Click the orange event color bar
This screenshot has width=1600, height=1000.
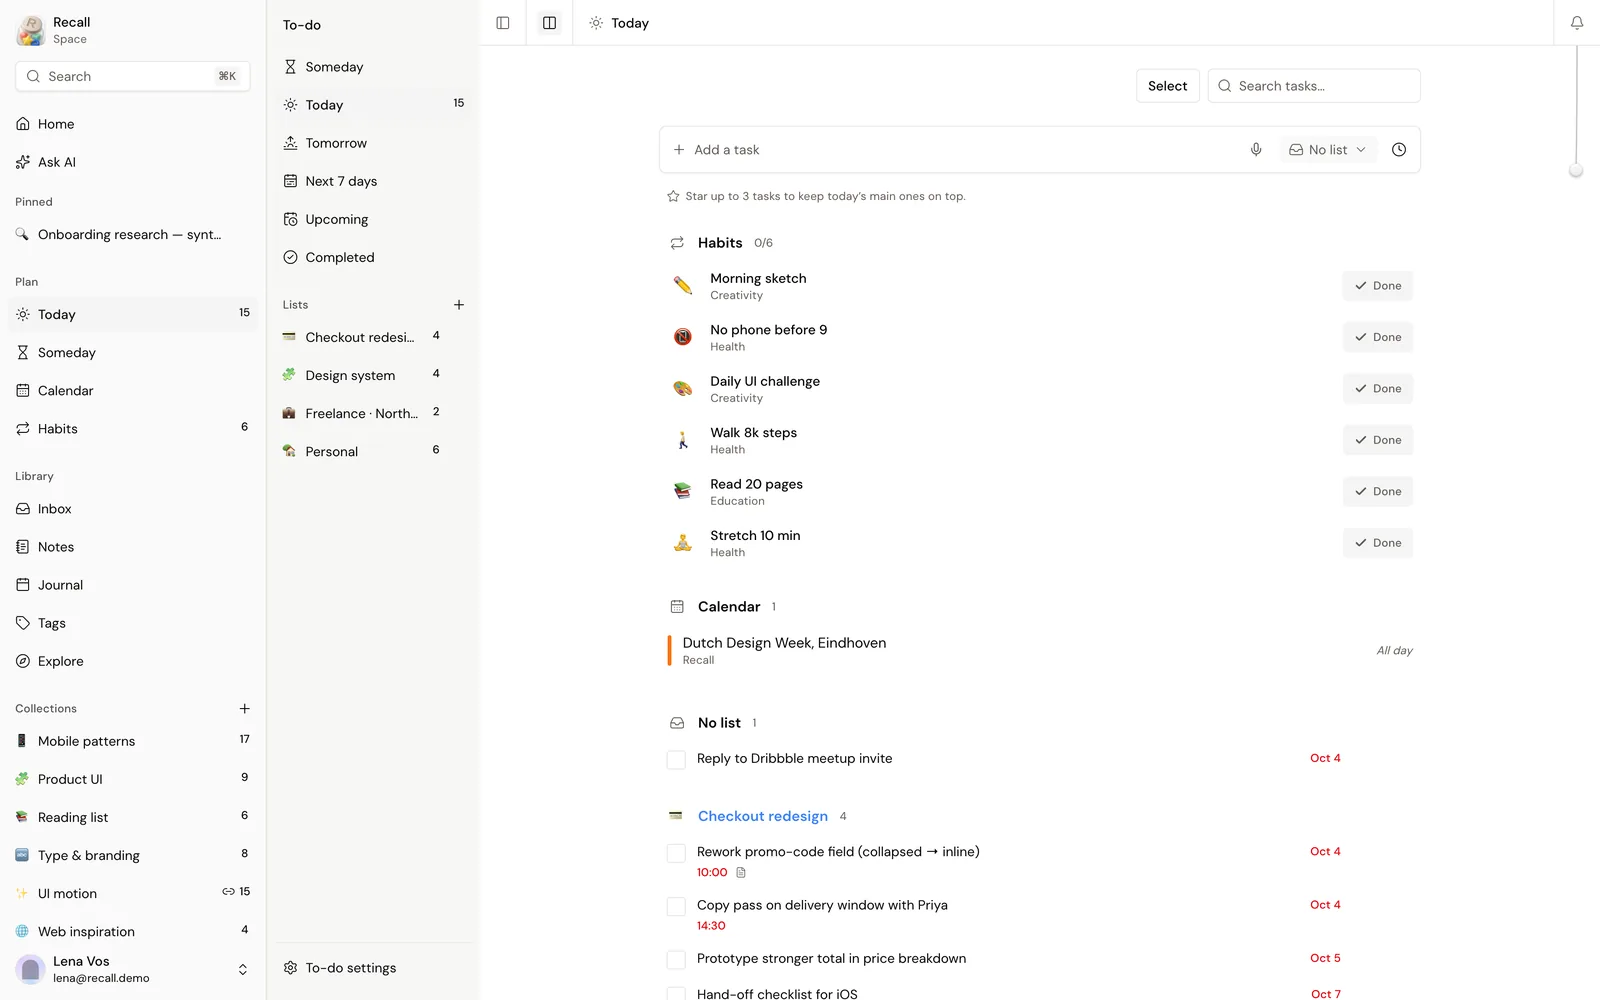click(x=669, y=650)
